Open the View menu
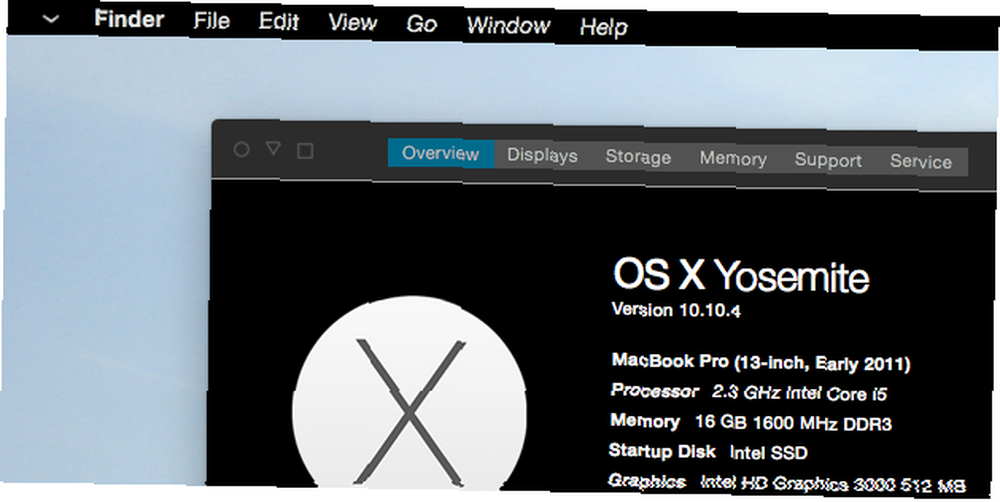 click(x=353, y=23)
